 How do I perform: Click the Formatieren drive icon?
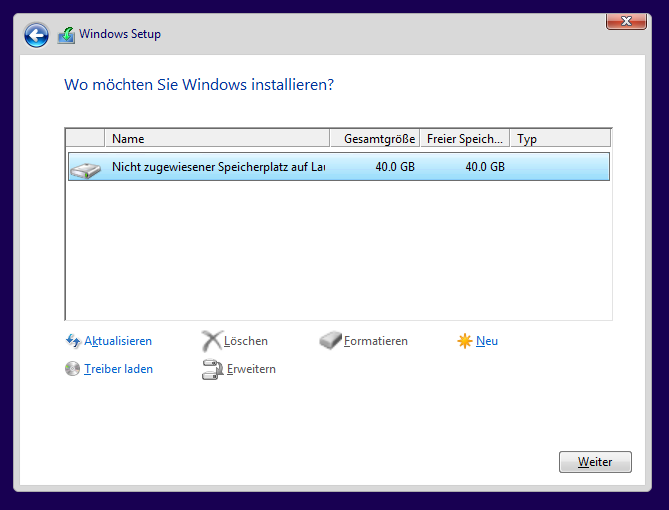click(330, 341)
